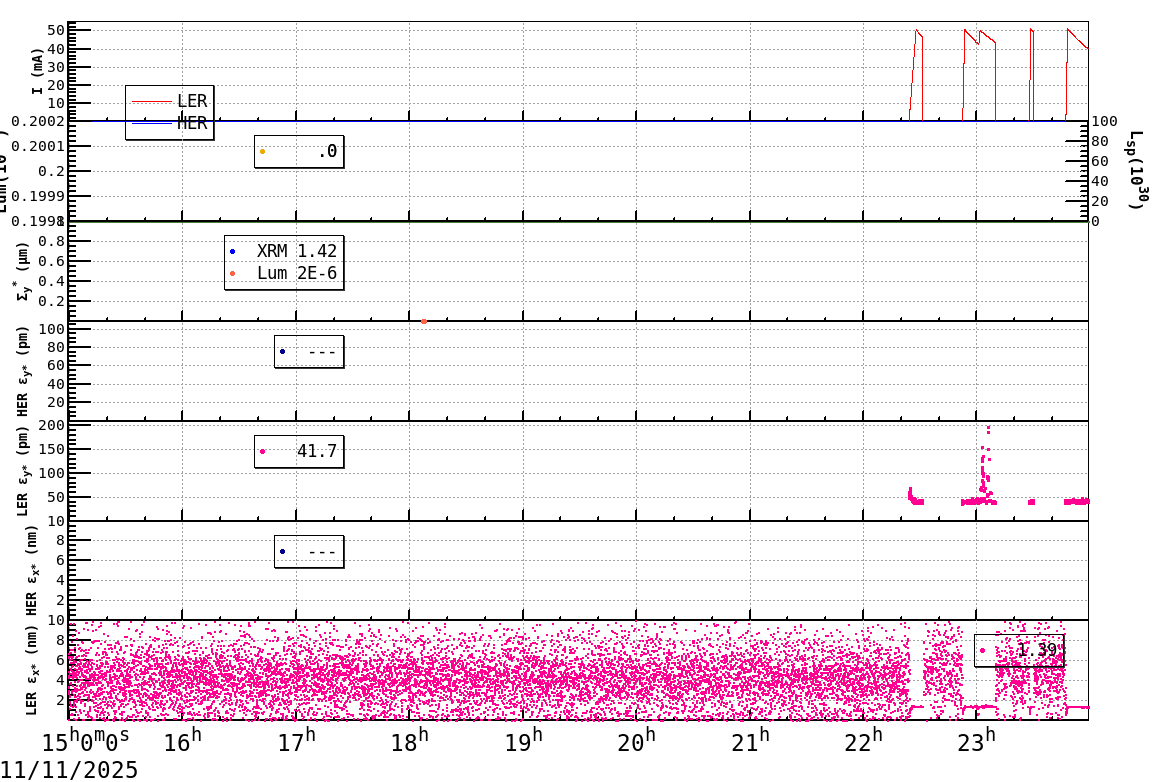Click the orange marker in the luminosity legend
Viewport: 1160px width, 782px height.
coord(263,152)
